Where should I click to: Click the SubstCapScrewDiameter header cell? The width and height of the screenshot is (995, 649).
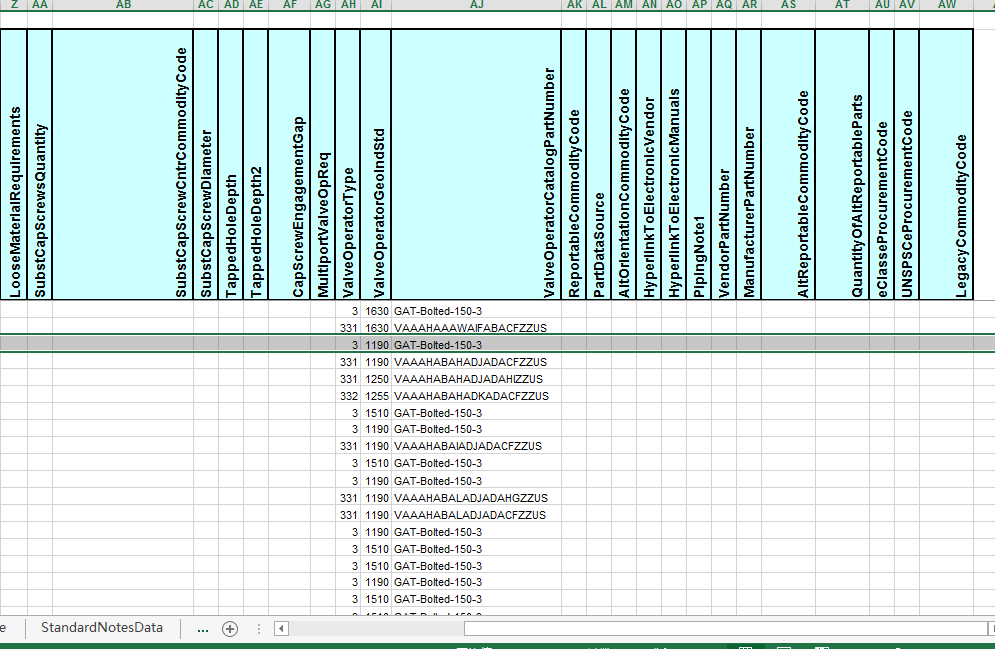pos(206,164)
